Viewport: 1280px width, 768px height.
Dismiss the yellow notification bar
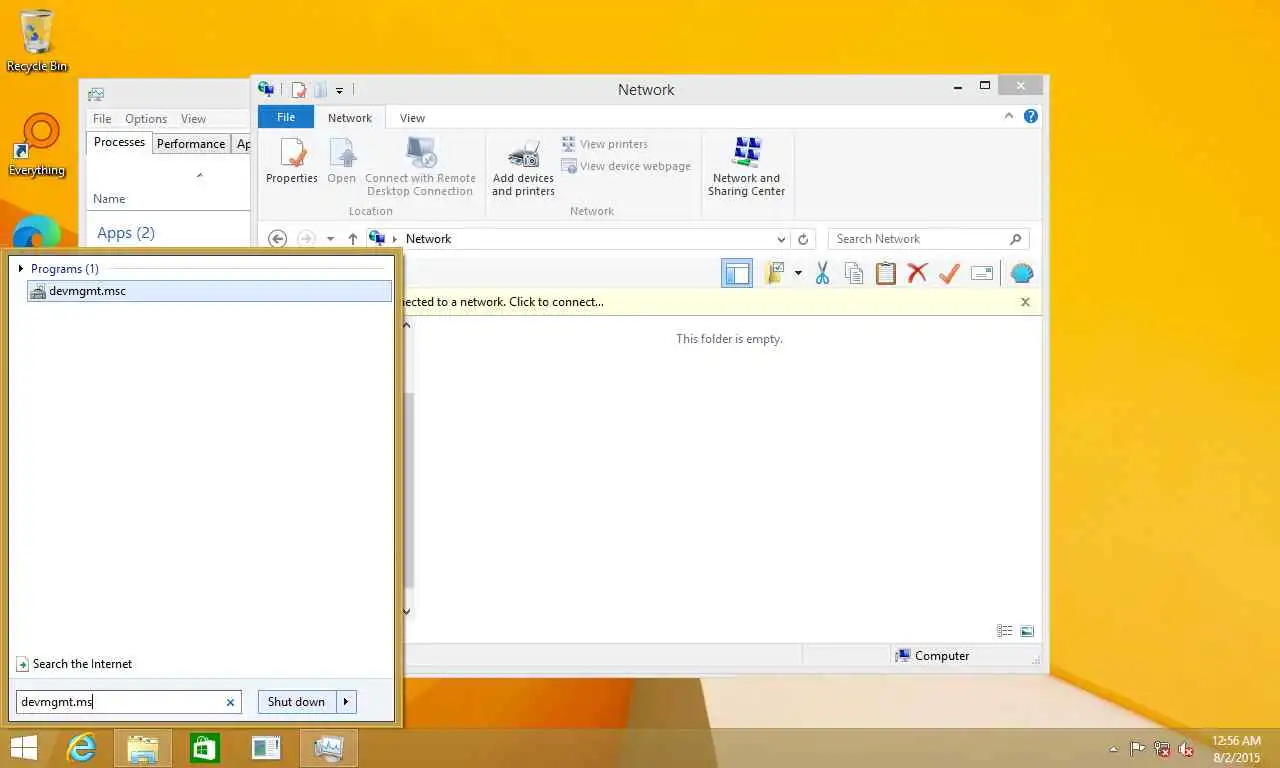(x=1025, y=302)
